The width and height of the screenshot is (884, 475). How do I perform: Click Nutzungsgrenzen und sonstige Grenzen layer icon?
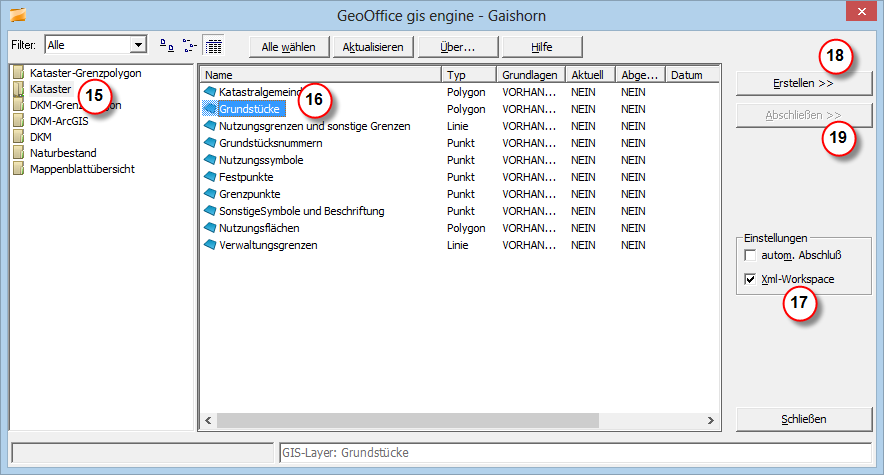click(x=210, y=125)
